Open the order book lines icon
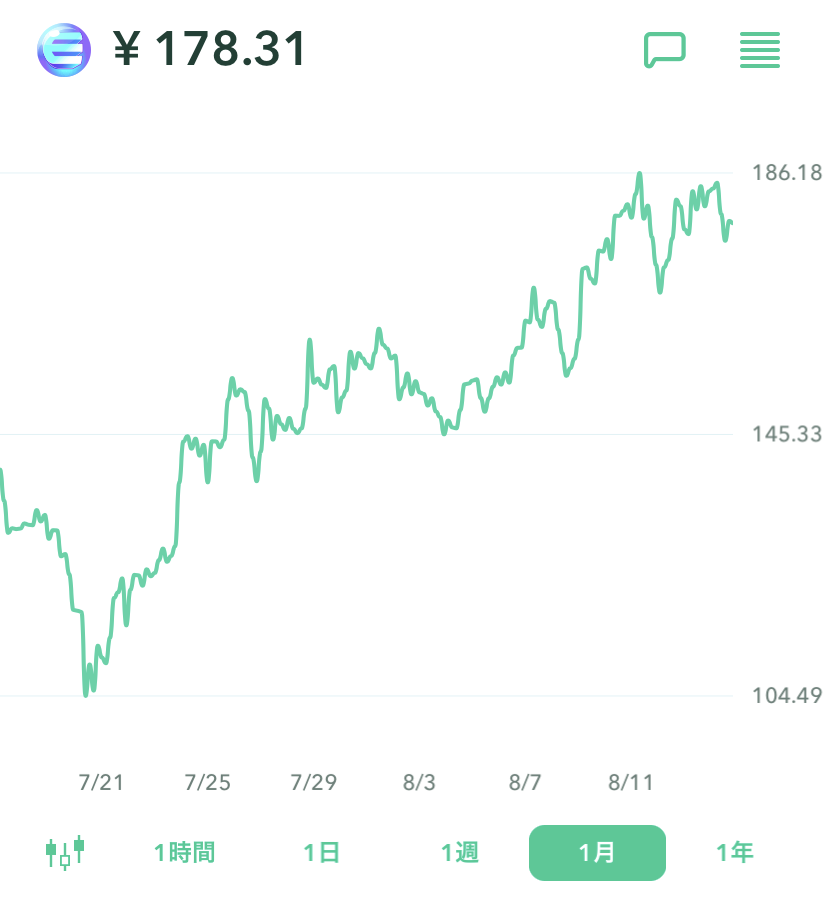 760,50
